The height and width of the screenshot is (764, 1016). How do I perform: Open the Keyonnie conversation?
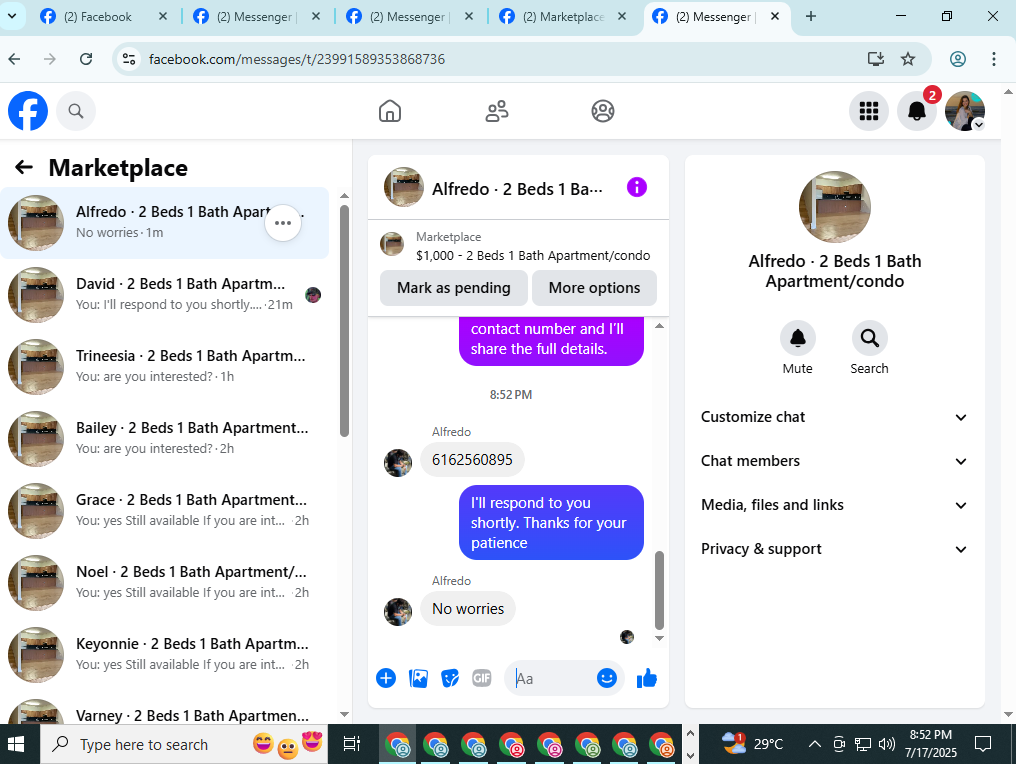165,654
